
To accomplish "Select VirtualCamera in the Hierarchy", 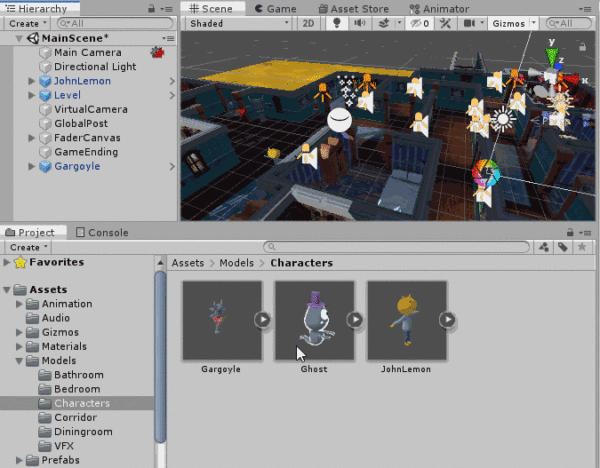I will click(x=91, y=109).
